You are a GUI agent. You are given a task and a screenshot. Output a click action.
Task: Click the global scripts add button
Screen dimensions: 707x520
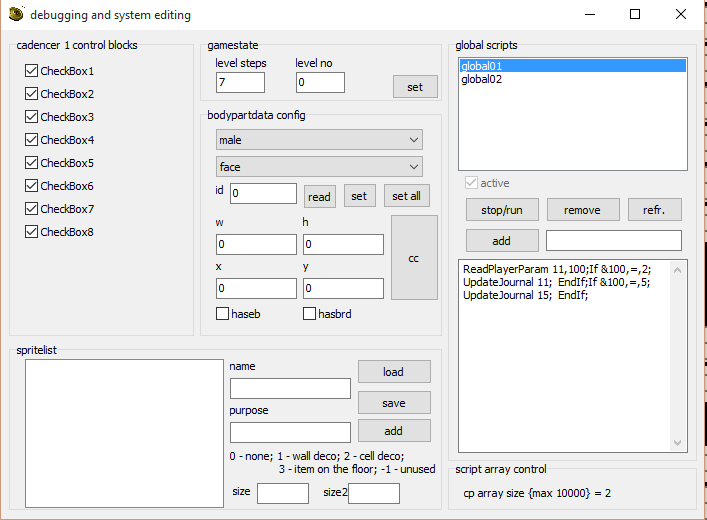tap(502, 240)
